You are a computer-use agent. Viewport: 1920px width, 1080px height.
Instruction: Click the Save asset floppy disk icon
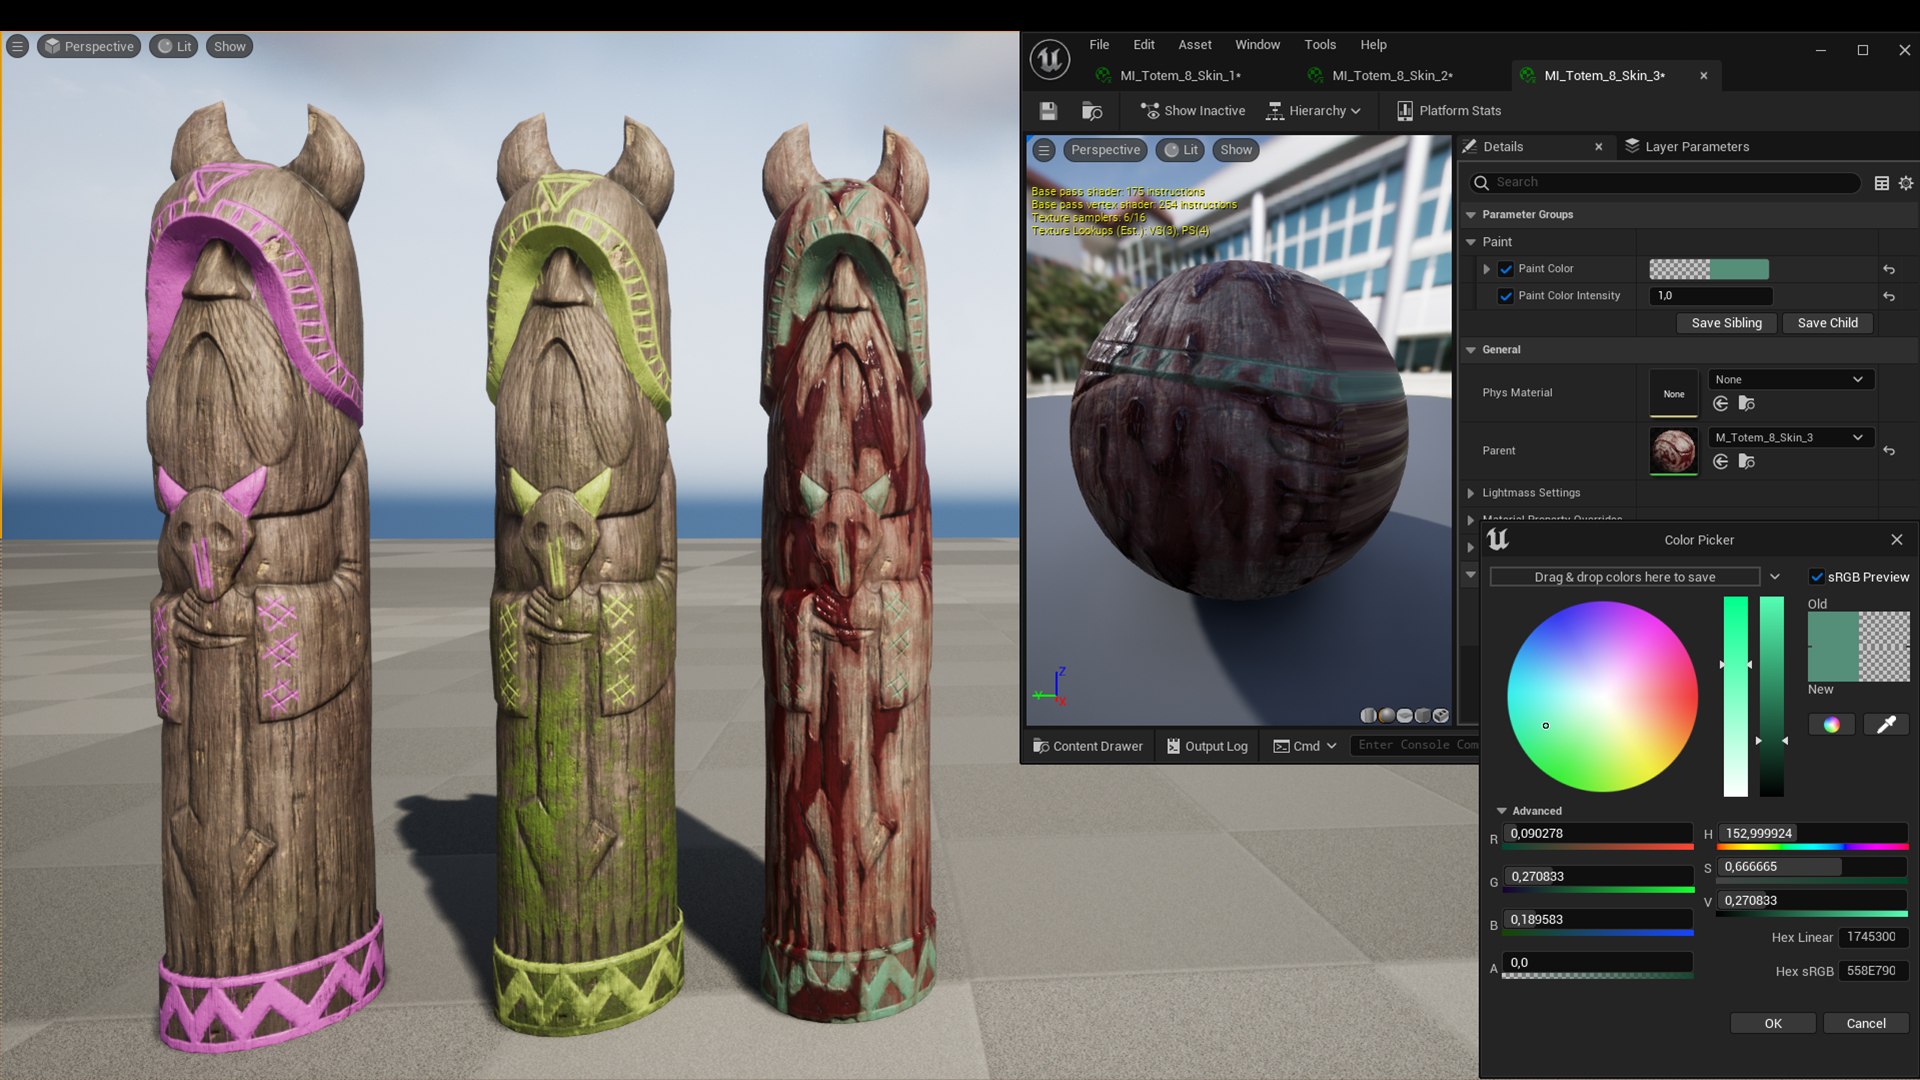coord(1048,111)
